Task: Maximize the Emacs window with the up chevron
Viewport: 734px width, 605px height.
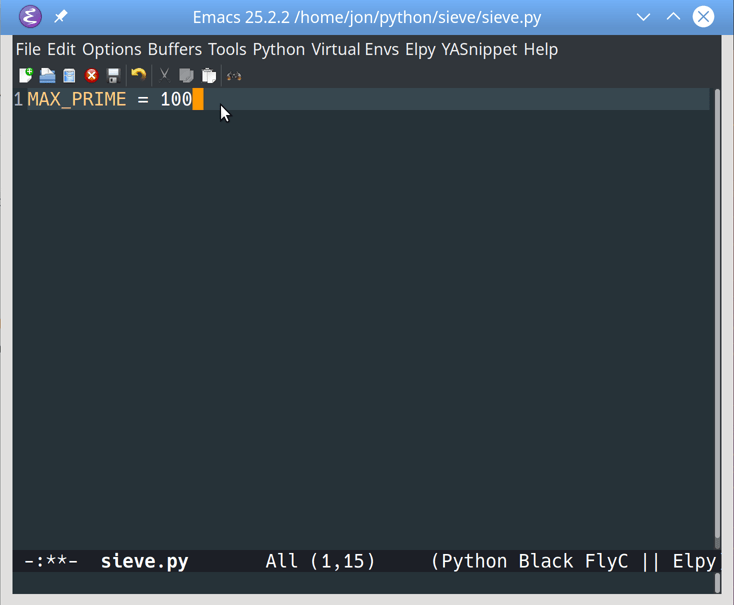Action: [673, 17]
